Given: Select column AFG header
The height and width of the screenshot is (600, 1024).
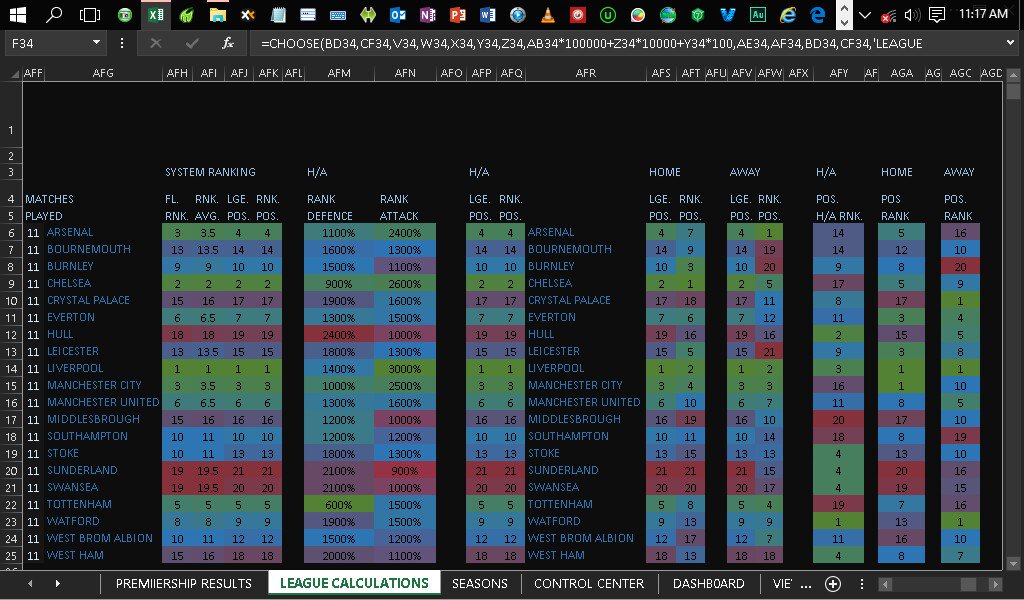Looking at the screenshot, I should [x=103, y=73].
